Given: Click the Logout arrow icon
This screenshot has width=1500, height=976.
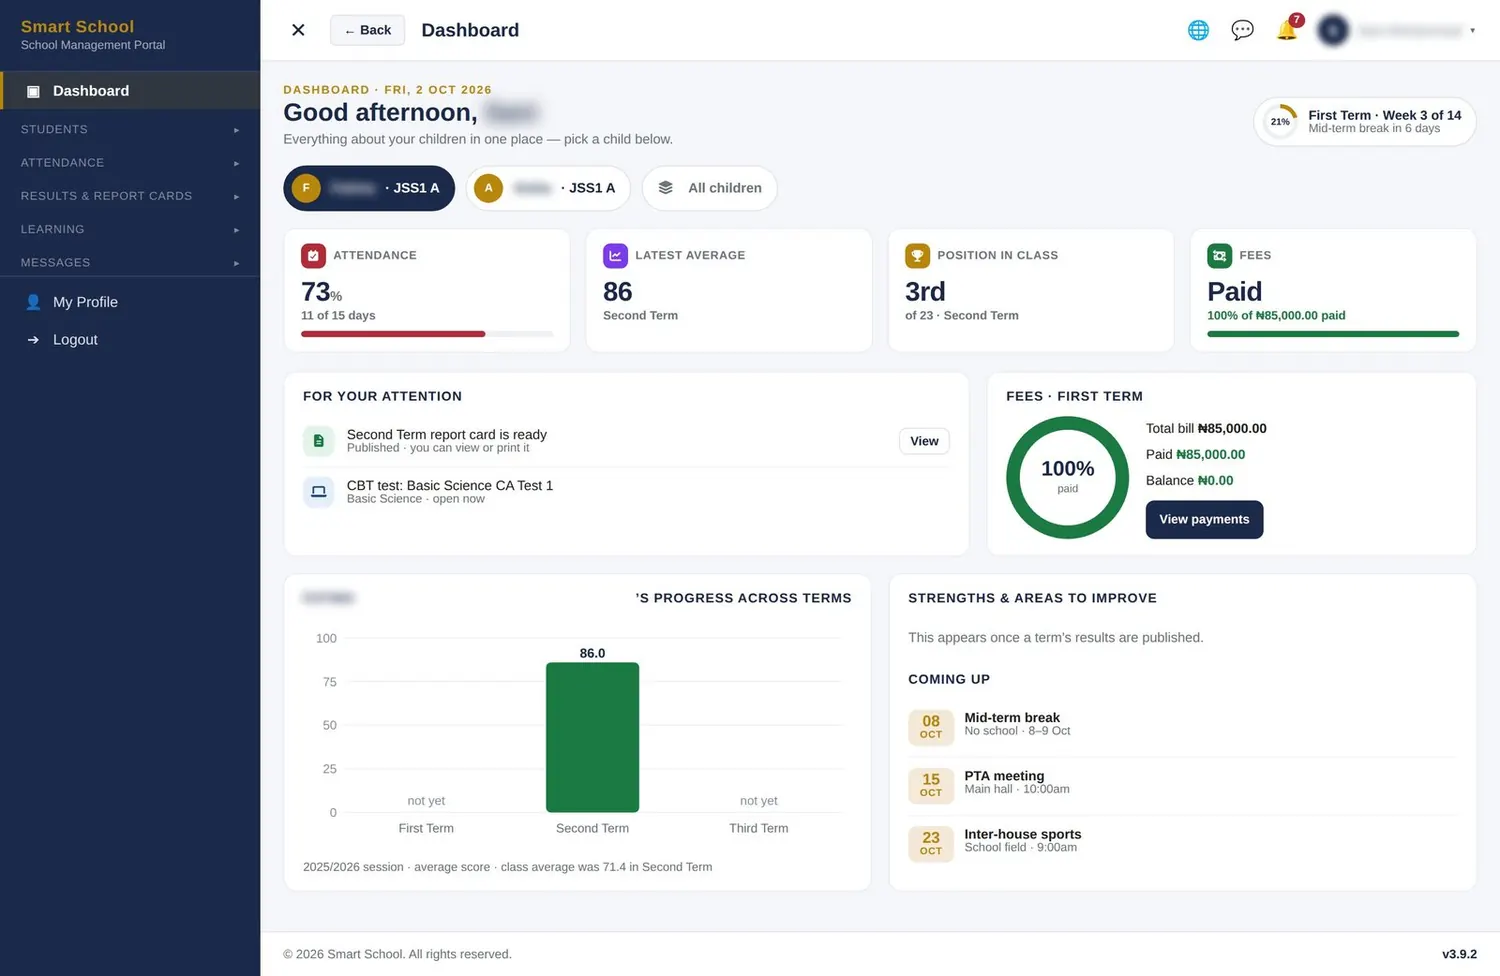Looking at the screenshot, I should click(33, 340).
